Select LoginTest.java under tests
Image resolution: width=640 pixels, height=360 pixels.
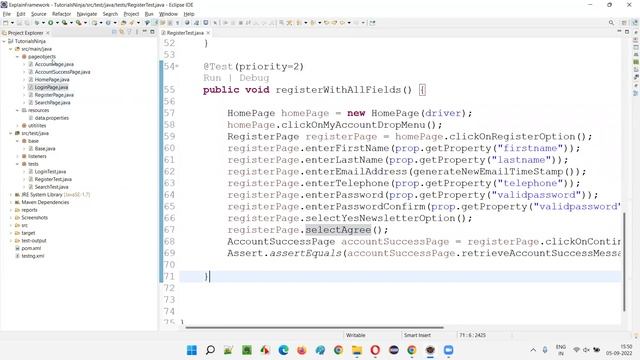coord(50,172)
